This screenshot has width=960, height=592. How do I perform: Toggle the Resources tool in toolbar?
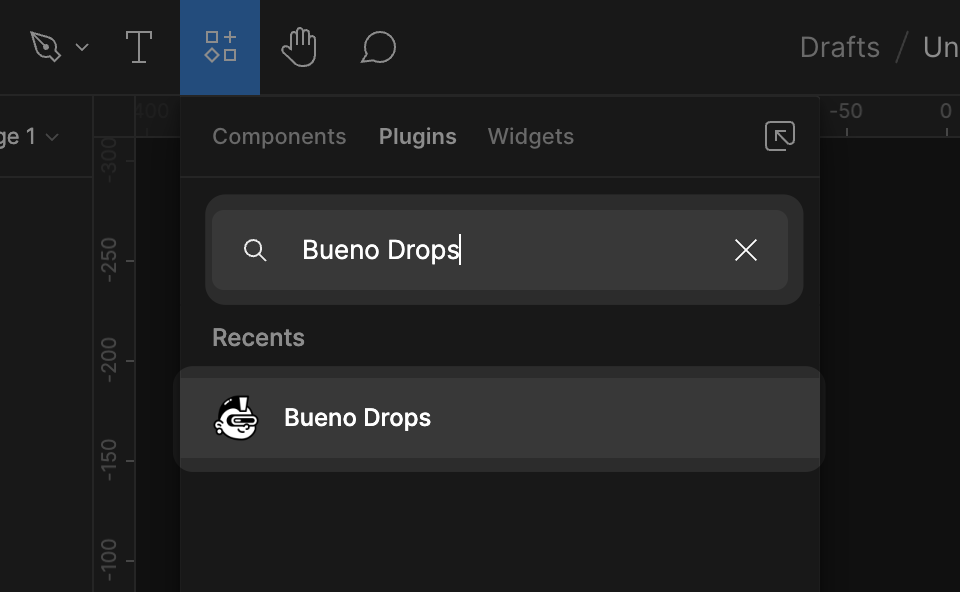[220, 47]
